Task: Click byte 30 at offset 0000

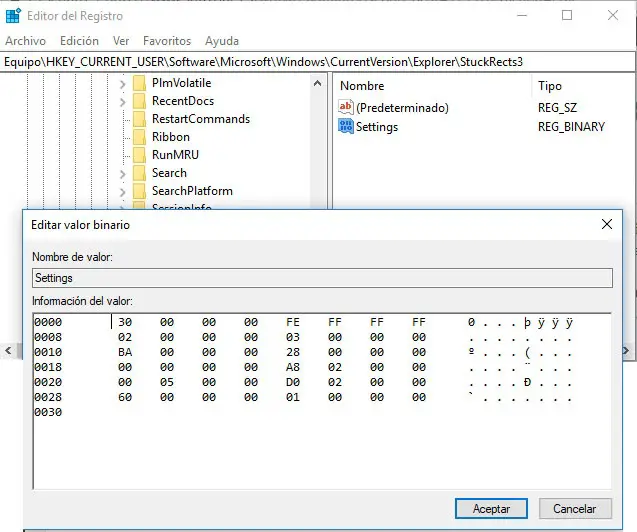Action: tap(125, 322)
